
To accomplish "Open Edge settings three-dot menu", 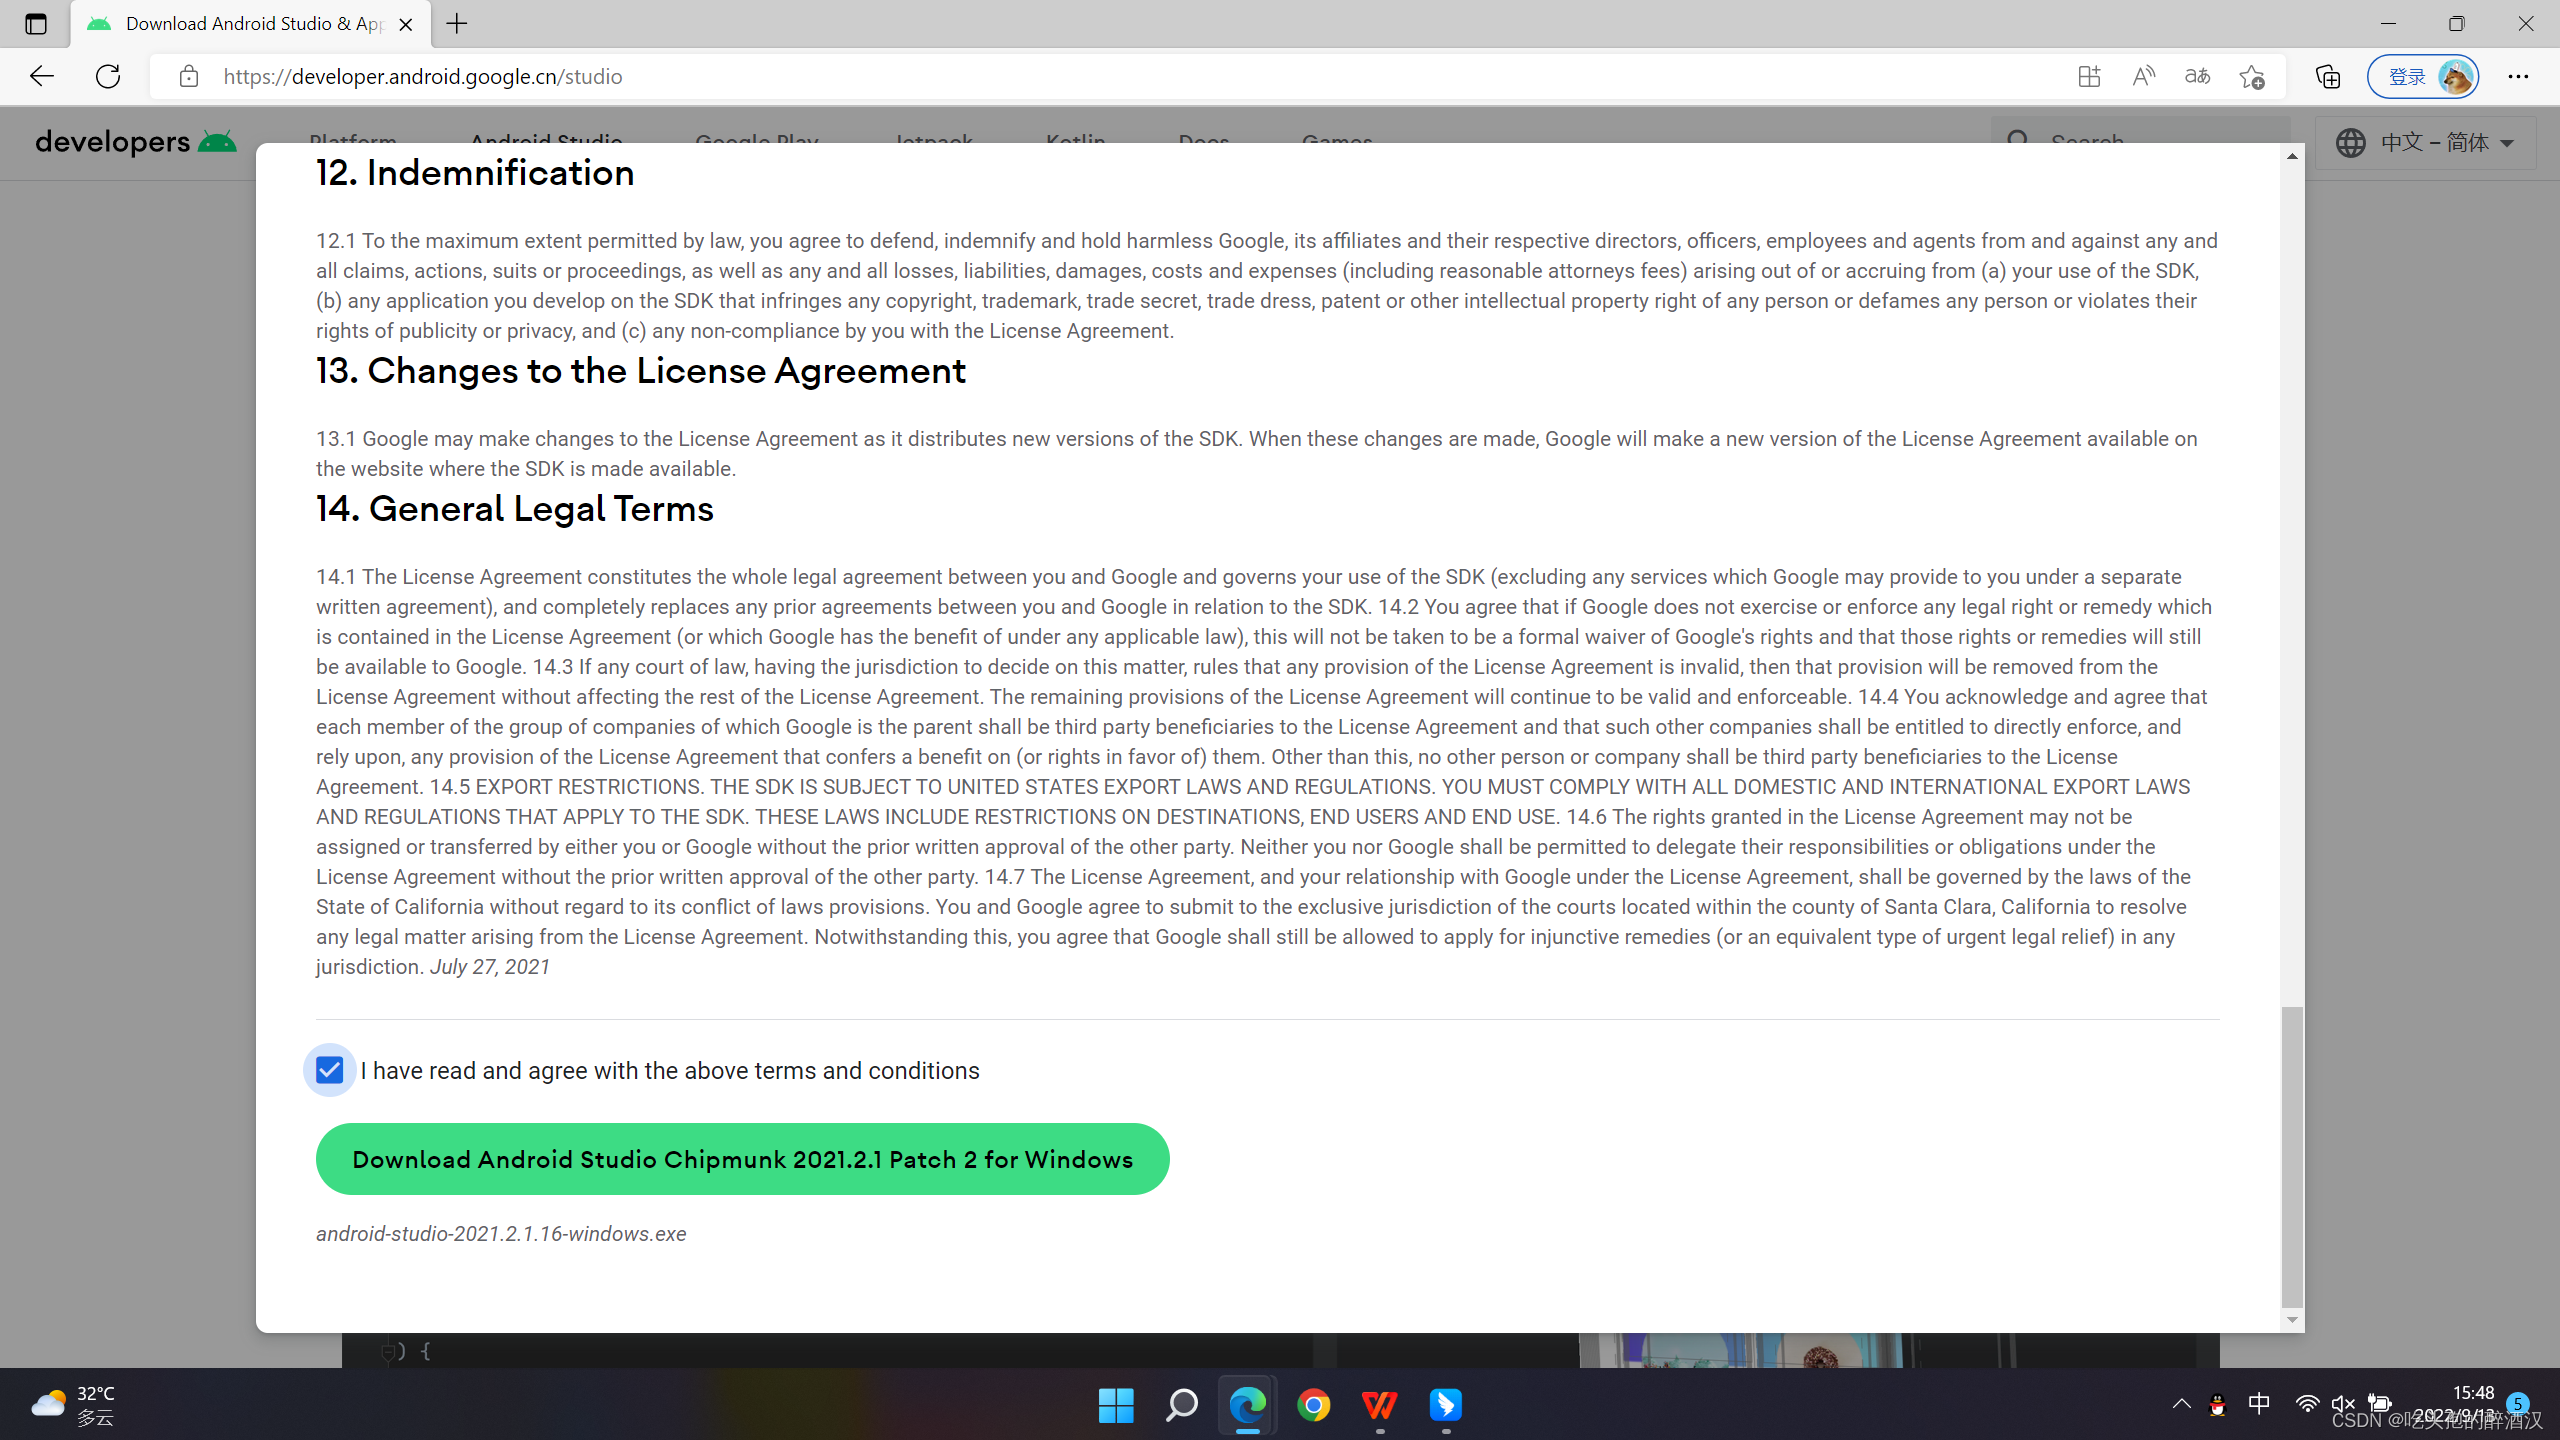I will pyautogui.click(x=2517, y=76).
